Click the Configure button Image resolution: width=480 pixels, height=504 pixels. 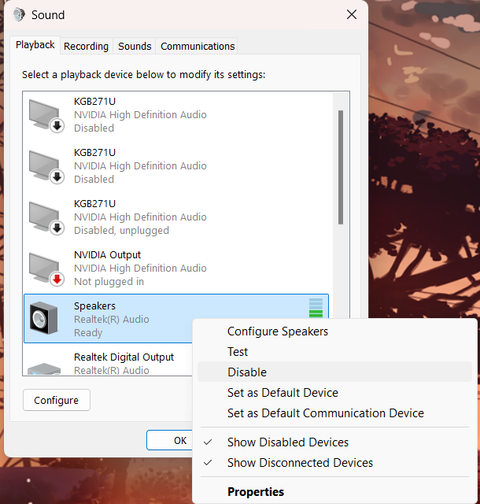pos(56,400)
